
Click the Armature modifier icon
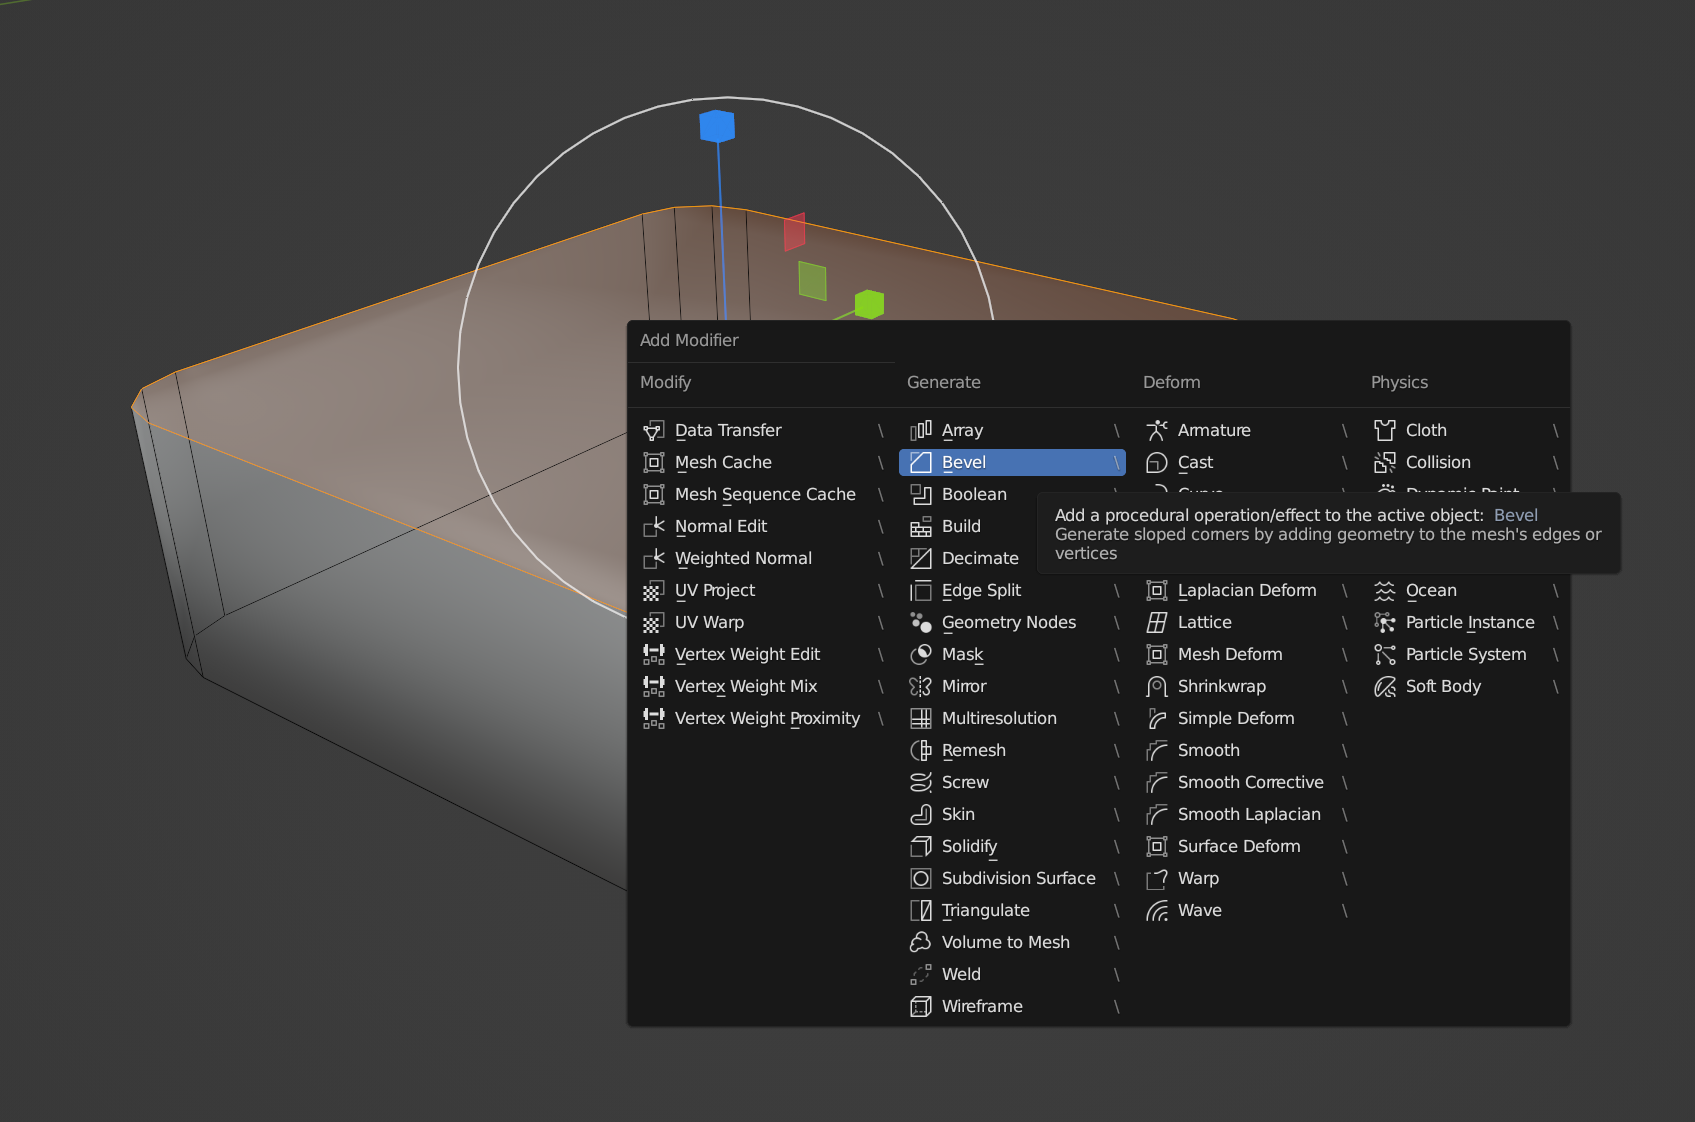coord(1157,431)
